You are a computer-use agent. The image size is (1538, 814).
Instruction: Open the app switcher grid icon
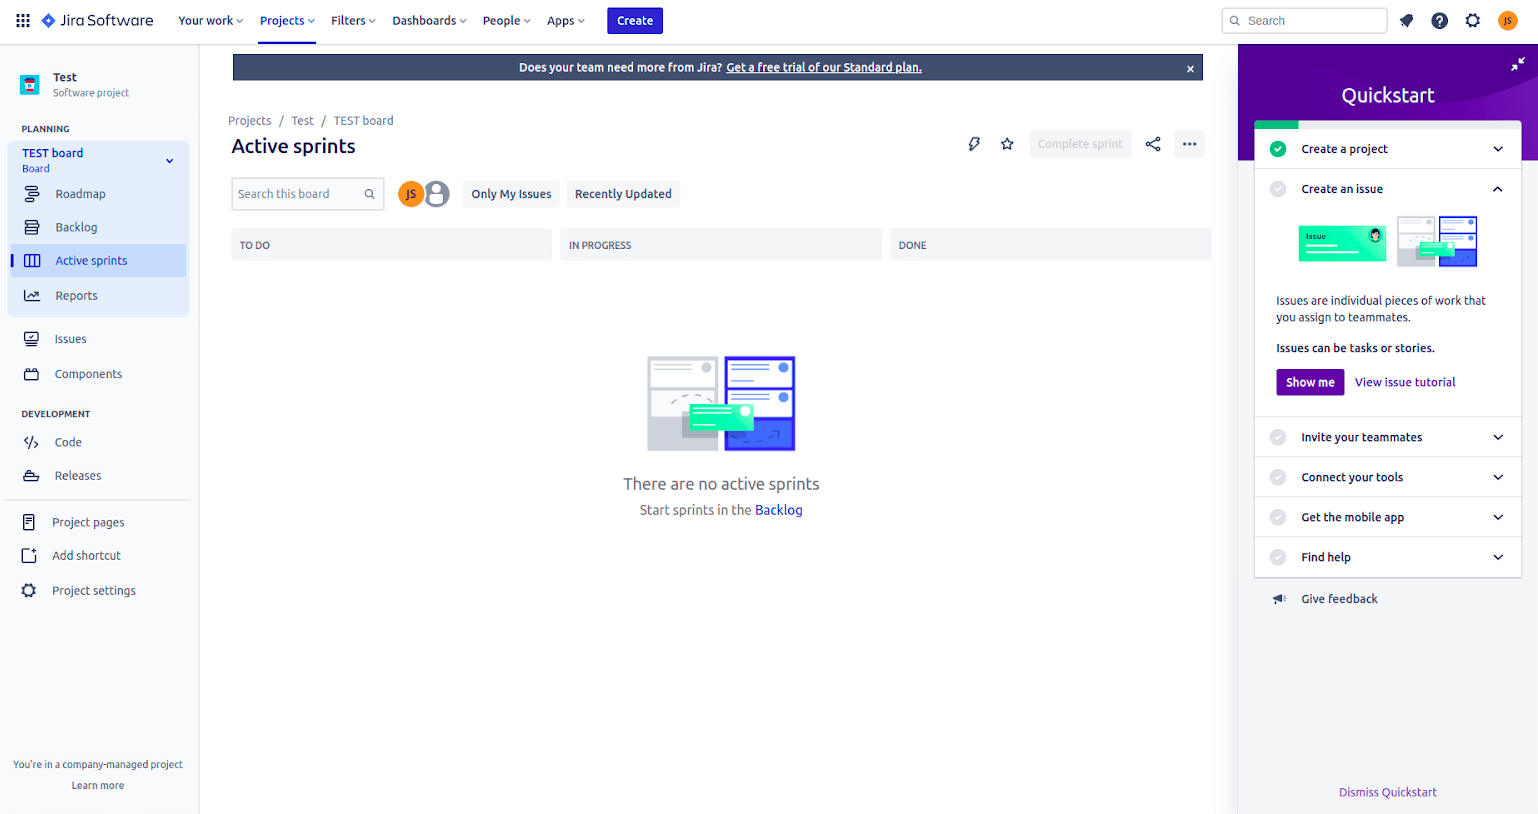[23, 21]
